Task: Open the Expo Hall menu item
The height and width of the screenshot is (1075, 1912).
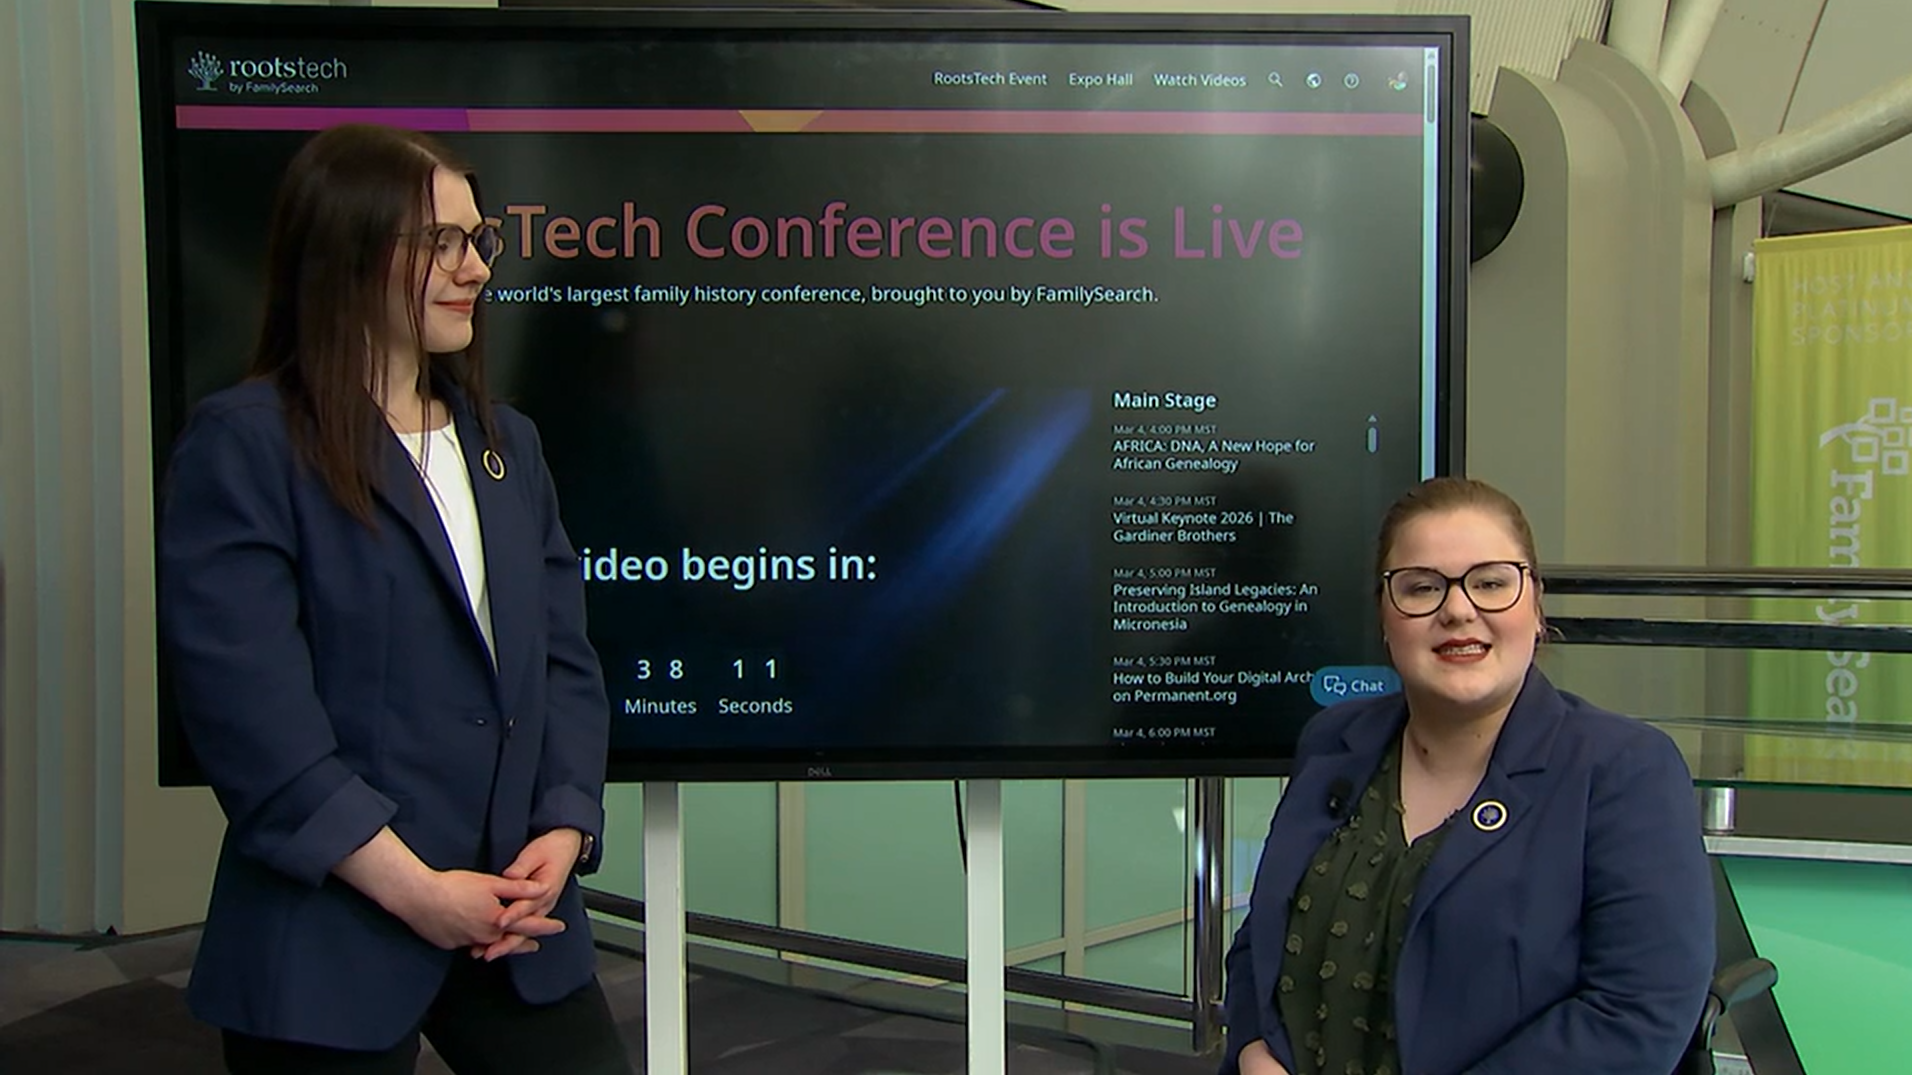Action: pyautogui.click(x=1100, y=80)
